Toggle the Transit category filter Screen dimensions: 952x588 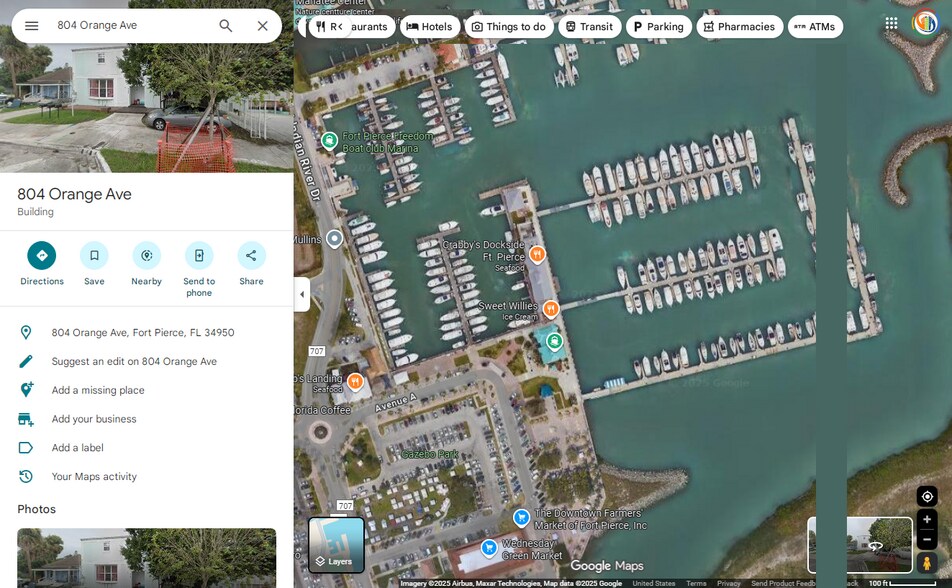pyautogui.click(x=589, y=27)
